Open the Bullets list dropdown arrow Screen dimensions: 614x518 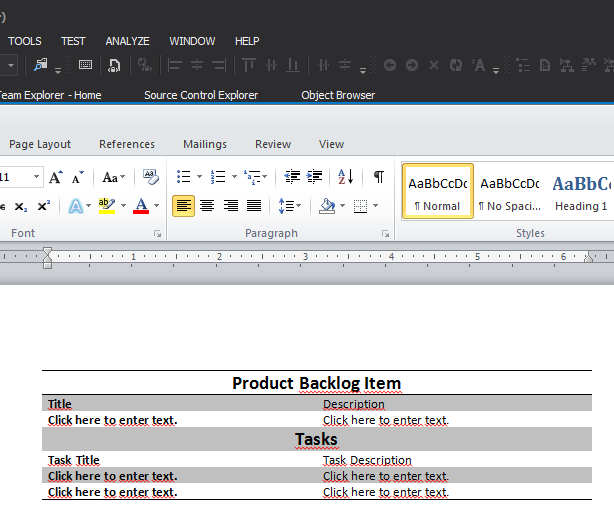(x=199, y=177)
